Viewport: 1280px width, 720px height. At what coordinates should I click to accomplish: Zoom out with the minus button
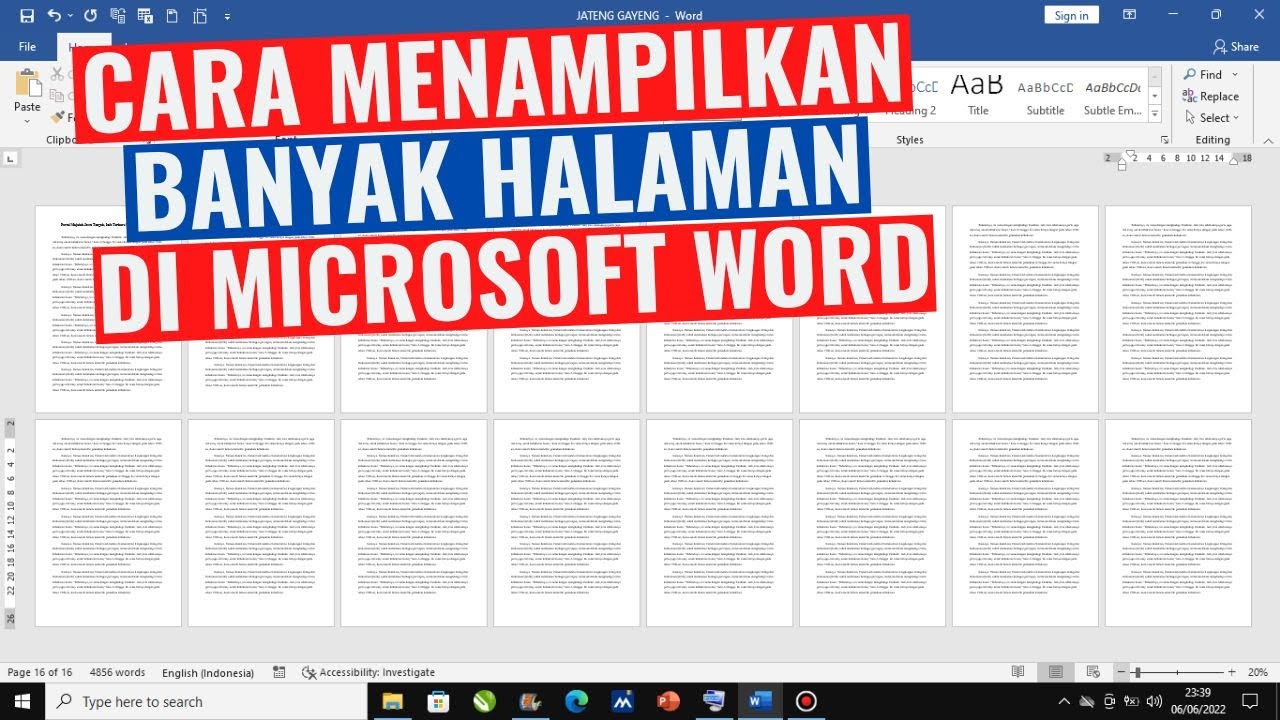pos(1122,673)
